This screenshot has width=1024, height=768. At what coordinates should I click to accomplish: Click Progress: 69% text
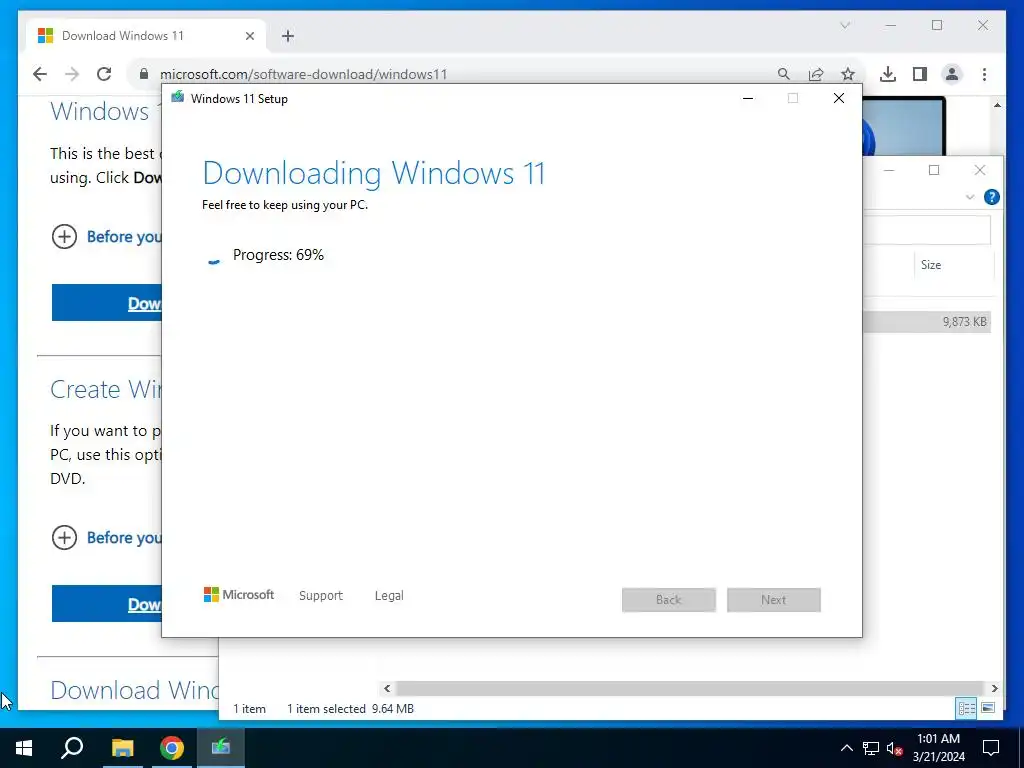(278, 255)
